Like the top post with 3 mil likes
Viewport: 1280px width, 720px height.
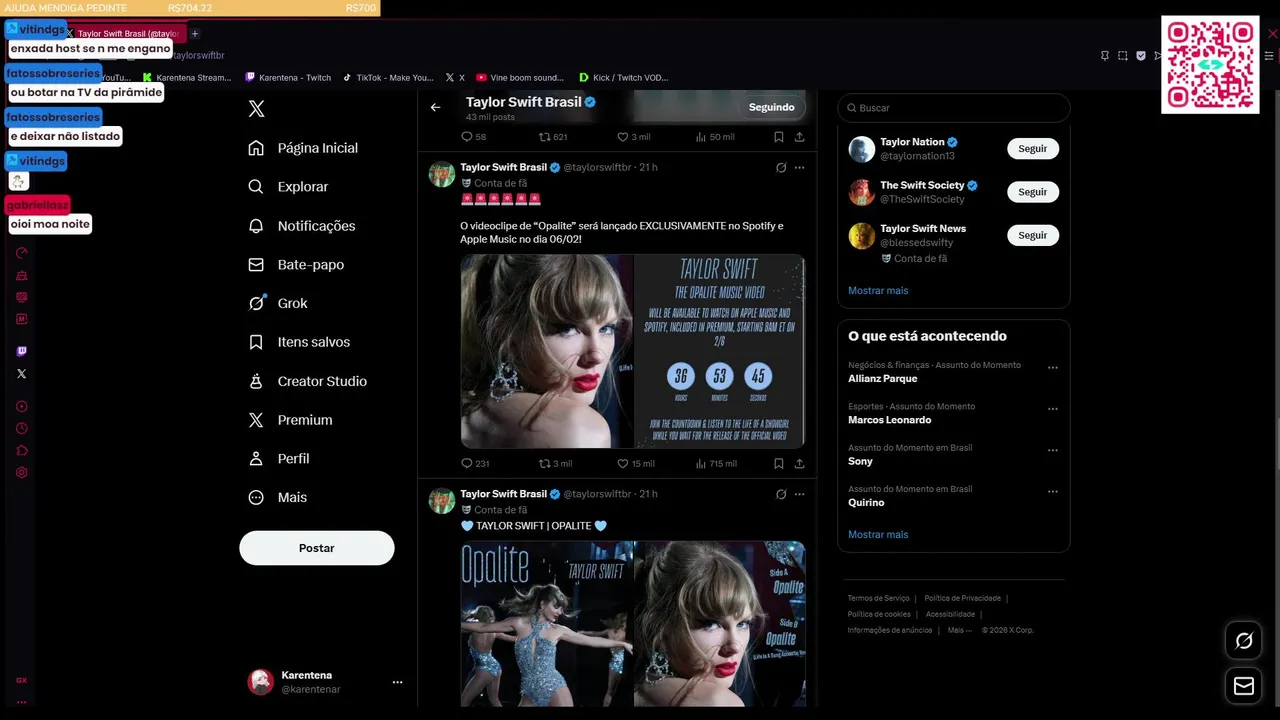point(633,137)
